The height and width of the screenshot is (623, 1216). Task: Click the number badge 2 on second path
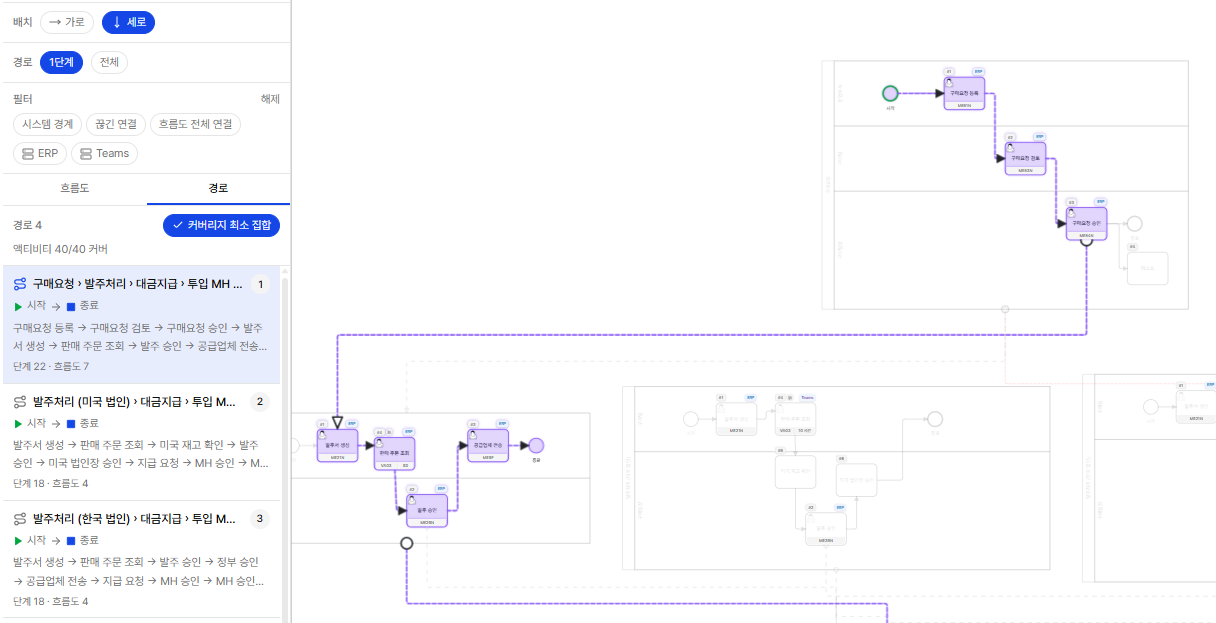point(261,402)
